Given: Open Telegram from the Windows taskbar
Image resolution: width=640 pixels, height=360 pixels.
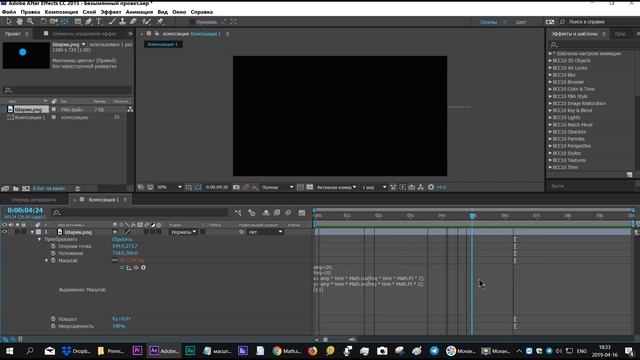Looking at the screenshot, I should coord(434,351).
